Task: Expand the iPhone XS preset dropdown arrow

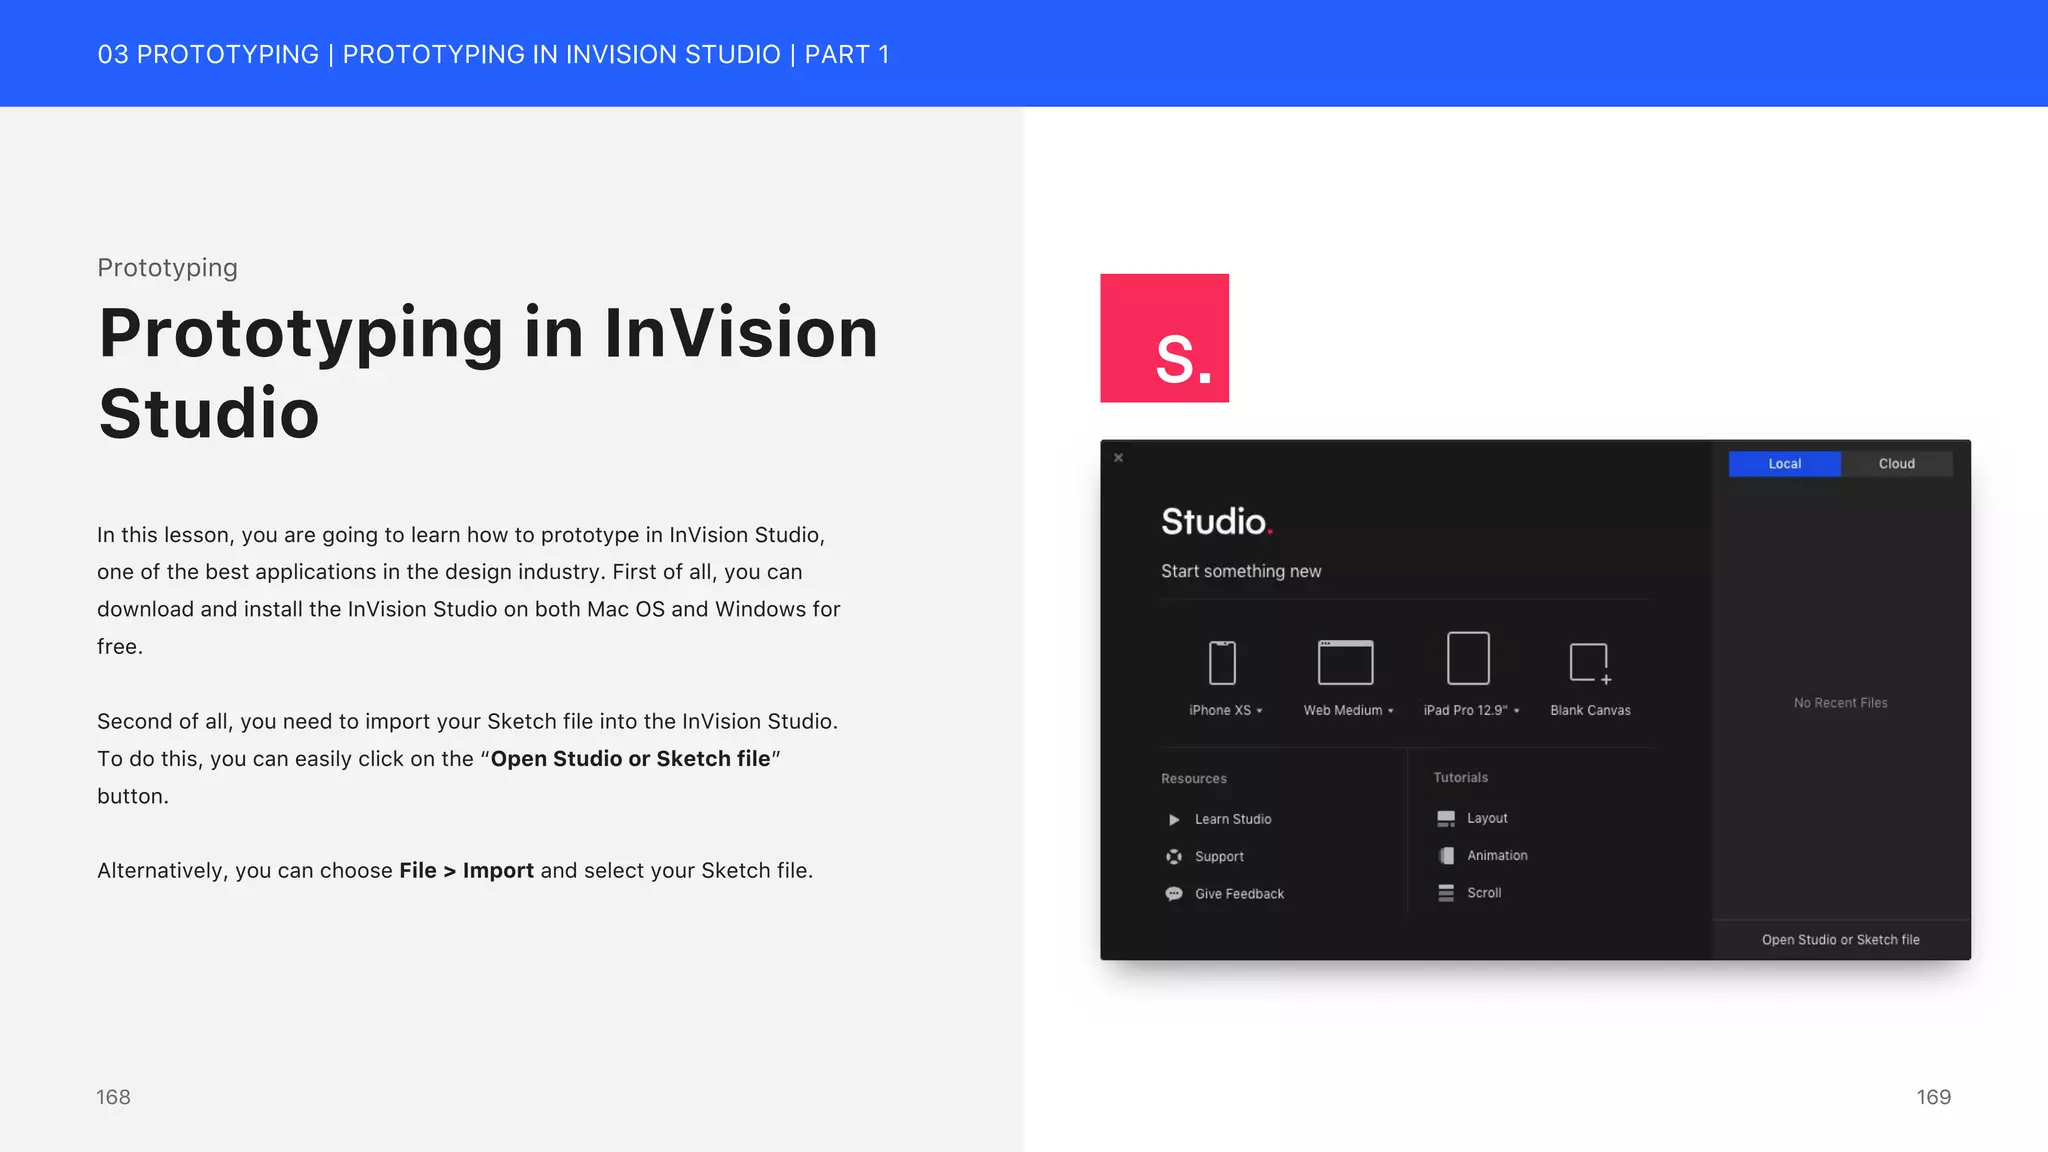Action: [x=1260, y=711]
